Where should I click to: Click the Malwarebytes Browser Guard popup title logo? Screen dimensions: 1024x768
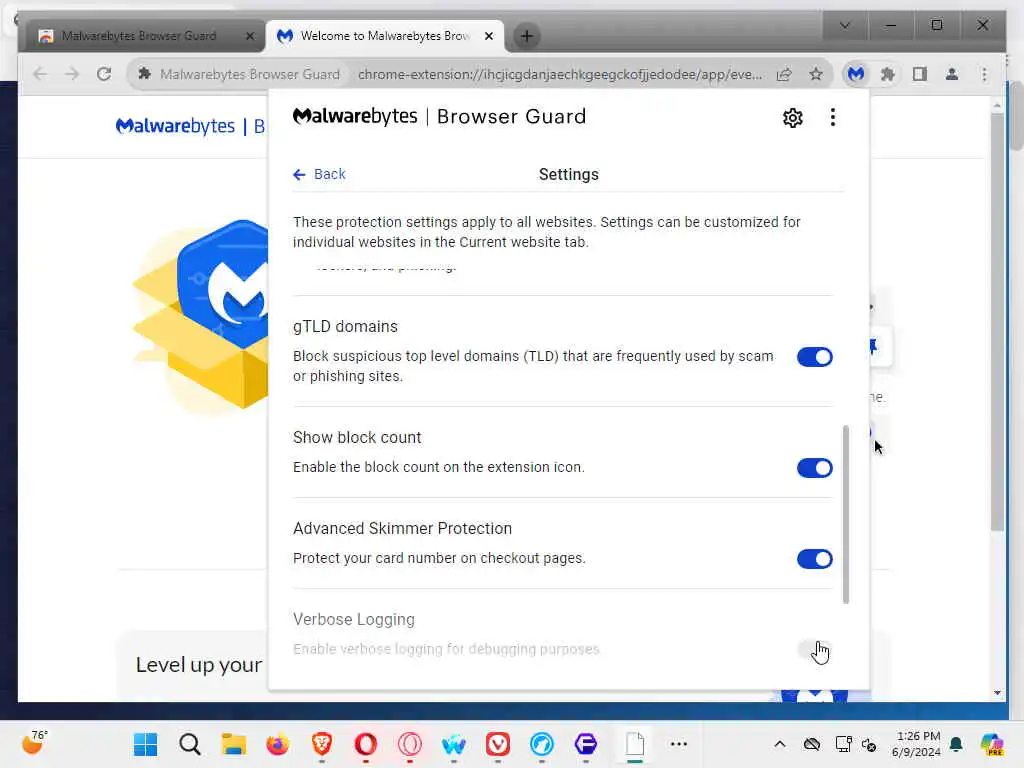coord(439,117)
